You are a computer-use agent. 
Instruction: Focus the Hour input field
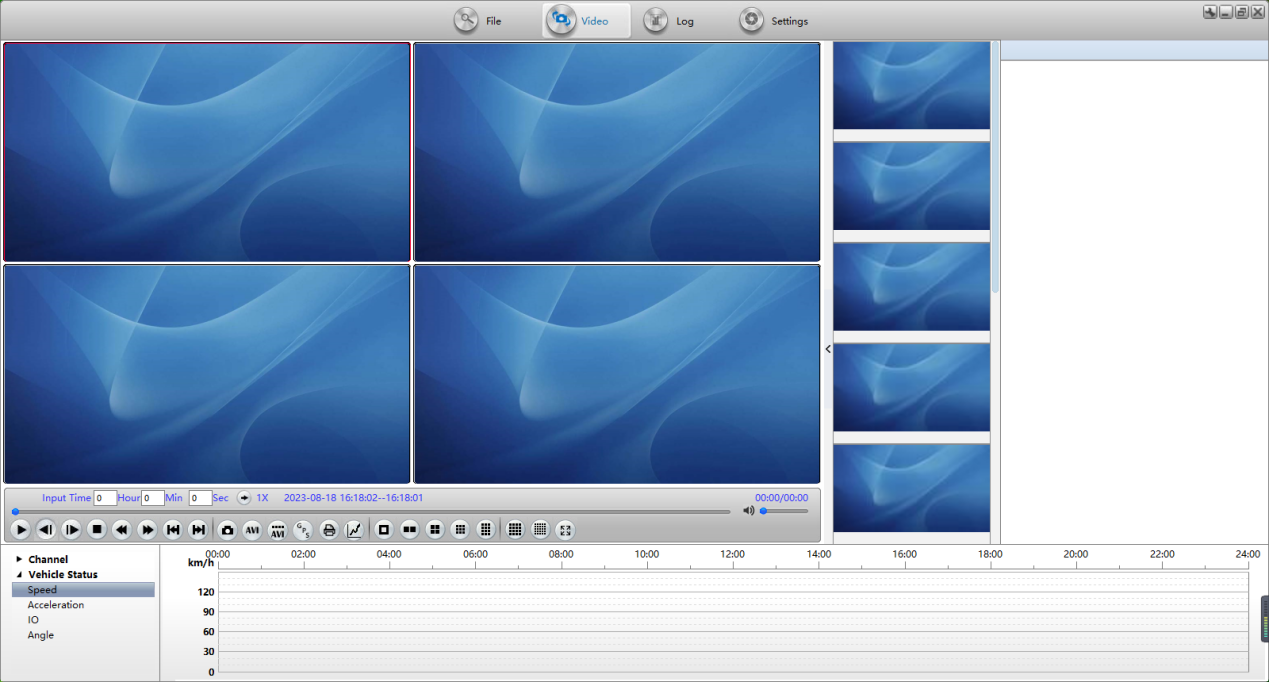point(105,498)
